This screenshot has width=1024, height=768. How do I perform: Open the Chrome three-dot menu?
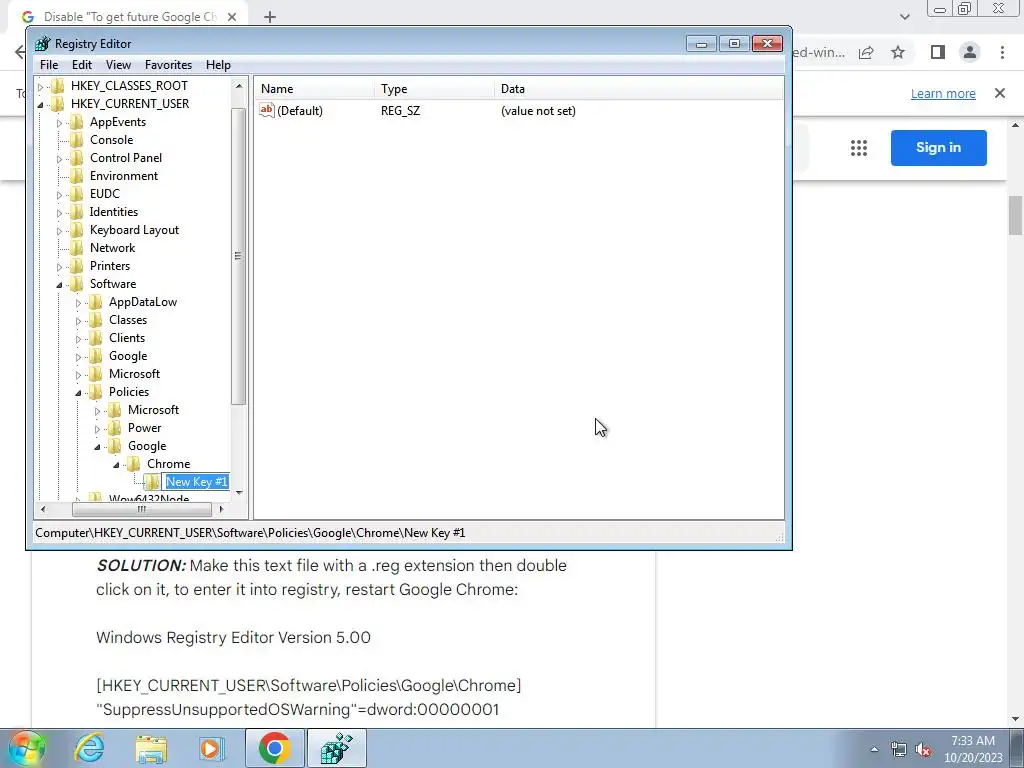tap(1002, 52)
